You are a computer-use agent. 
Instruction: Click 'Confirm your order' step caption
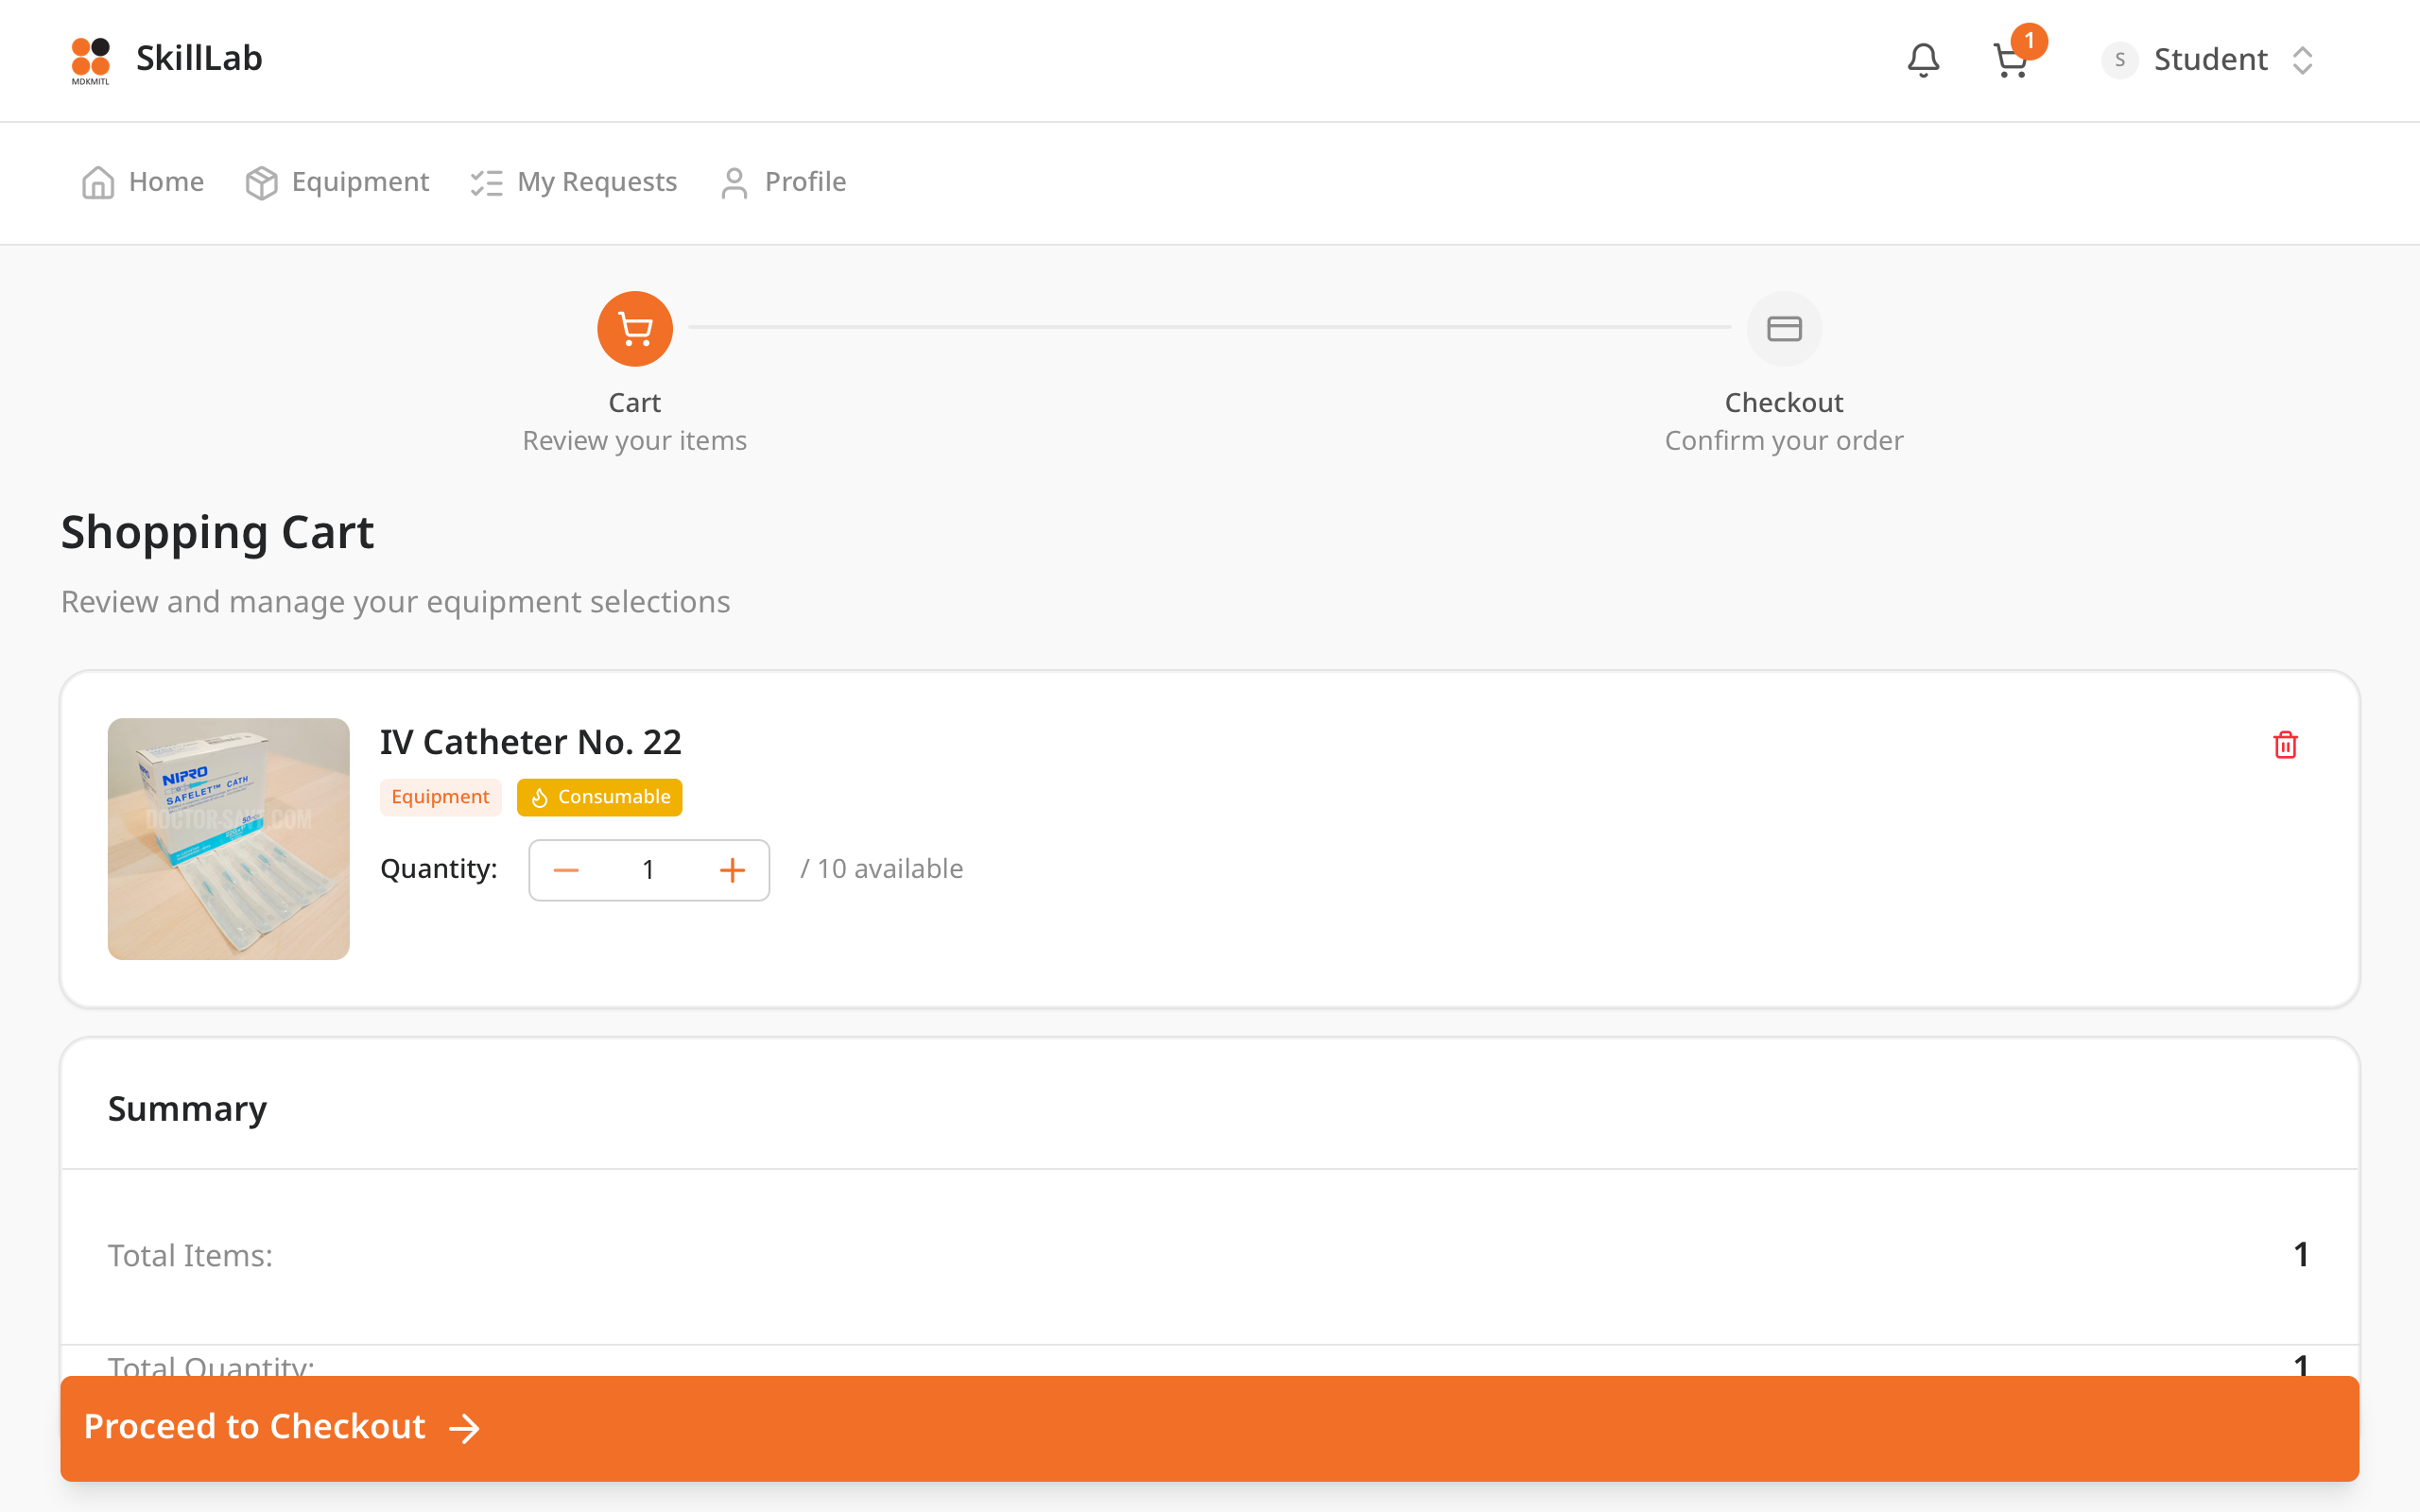tap(1784, 441)
